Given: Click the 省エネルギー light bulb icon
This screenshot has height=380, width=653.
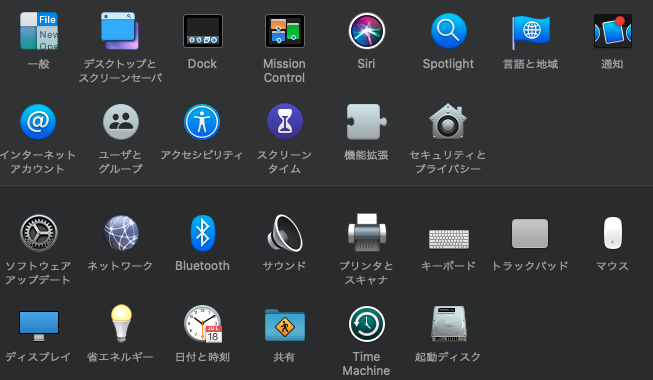Looking at the screenshot, I should click(x=121, y=324).
